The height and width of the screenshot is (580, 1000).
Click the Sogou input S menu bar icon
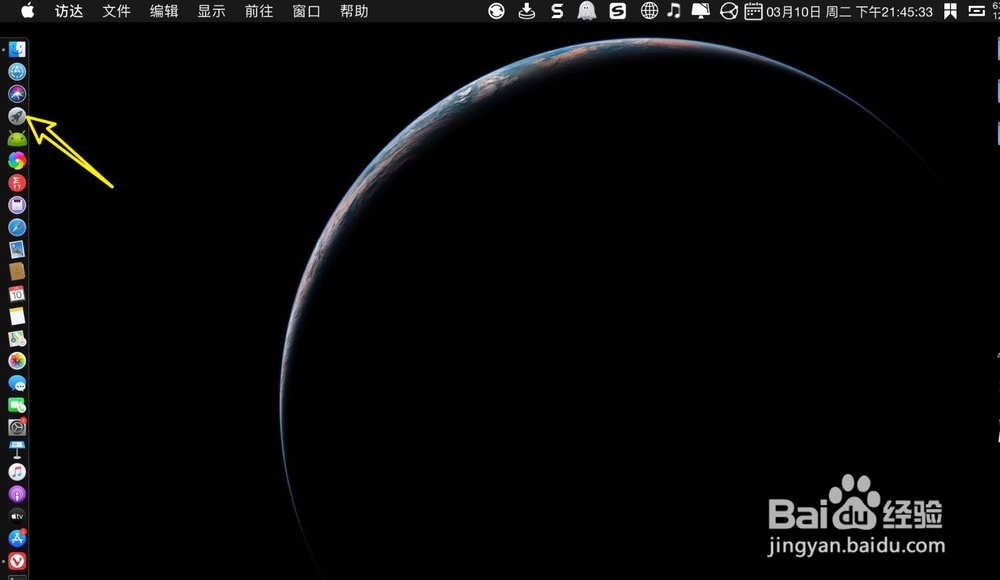pyautogui.click(x=617, y=11)
